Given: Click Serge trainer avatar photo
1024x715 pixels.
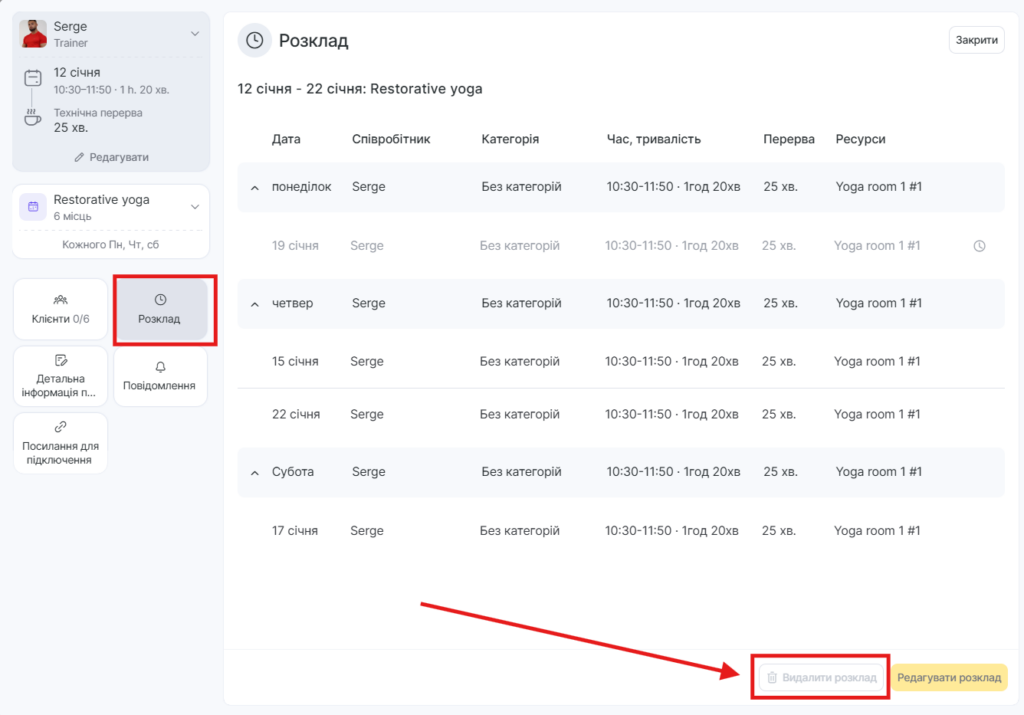Looking at the screenshot, I should pos(34,34).
